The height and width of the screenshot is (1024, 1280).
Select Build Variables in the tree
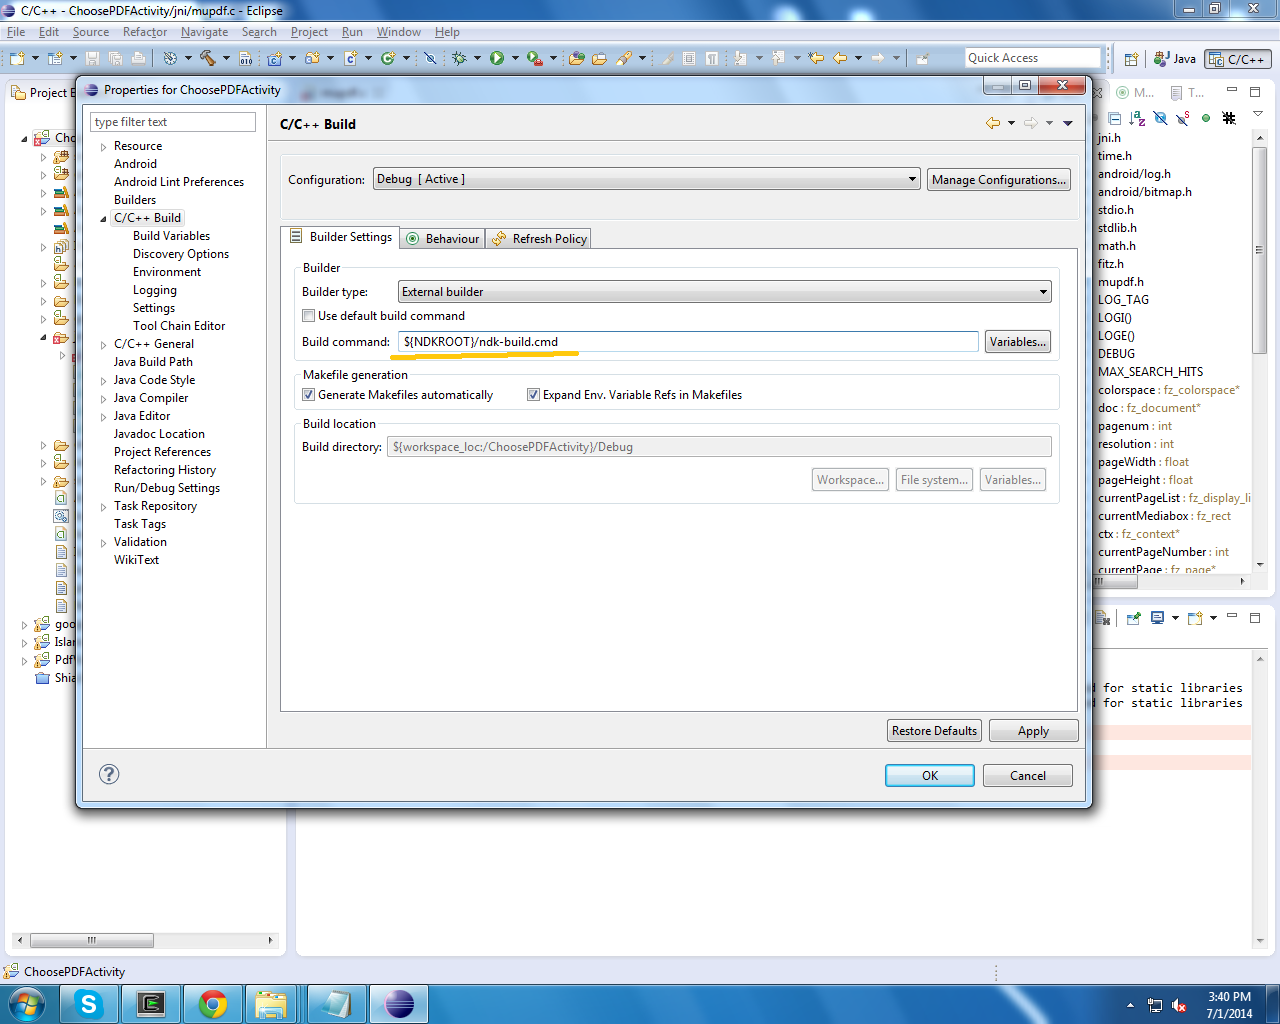[x=172, y=236]
